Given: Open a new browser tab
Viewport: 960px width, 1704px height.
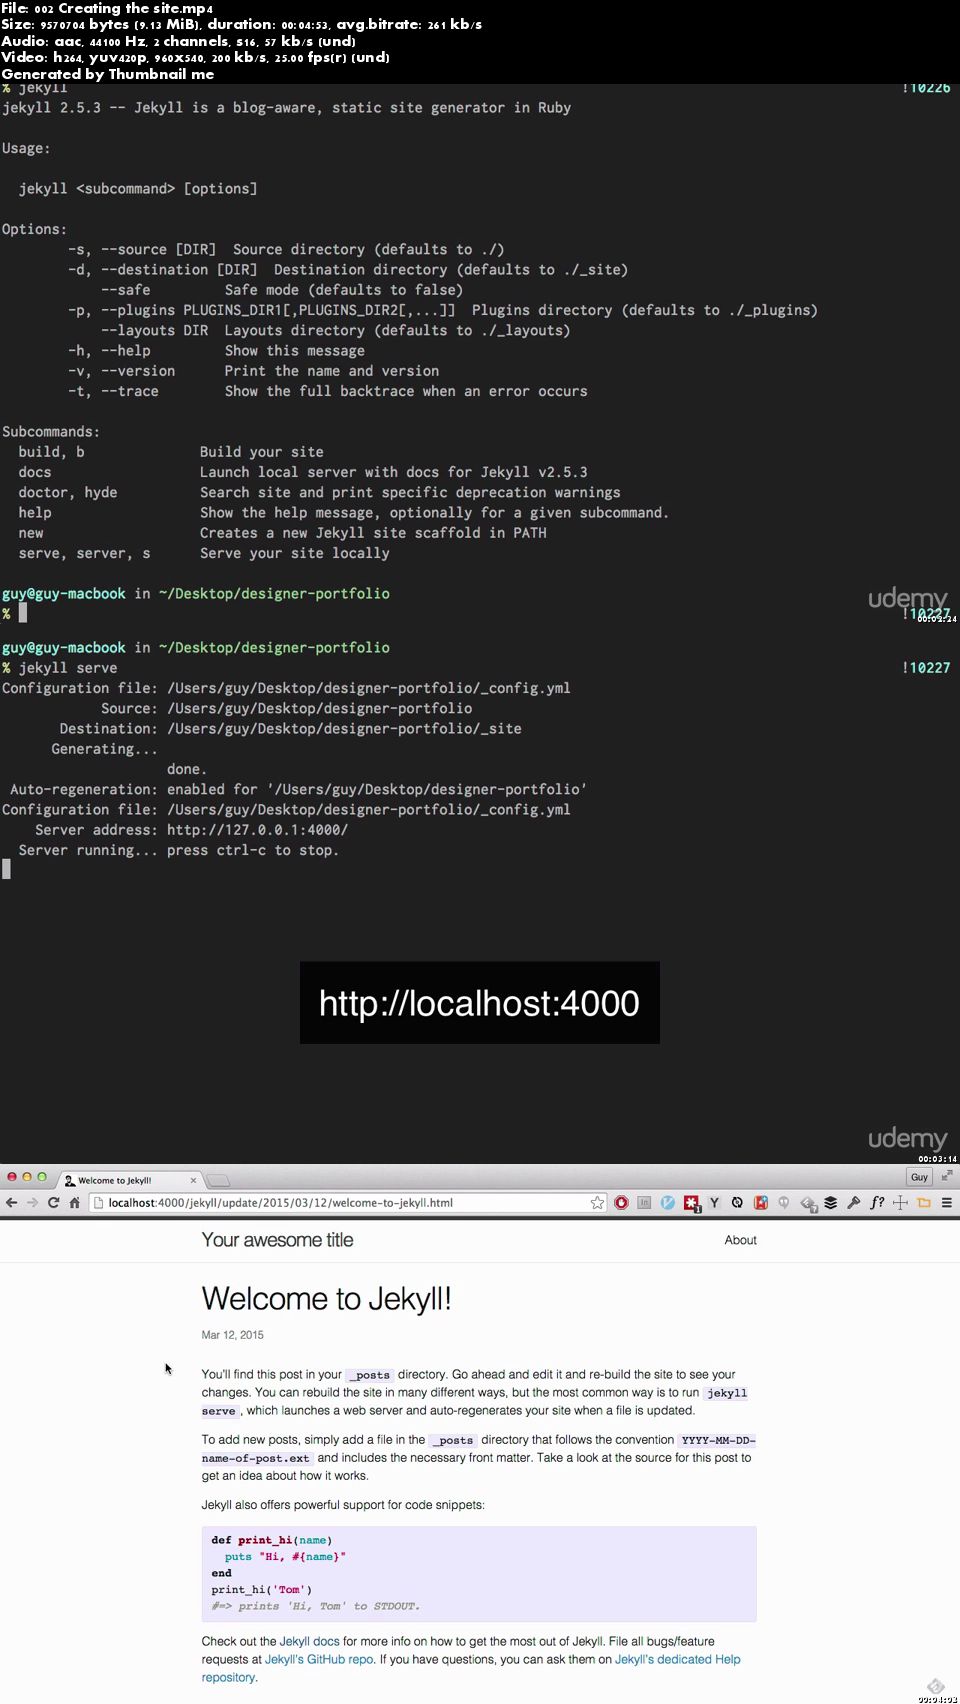Looking at the screenshot, I should (x=218, y=1180).
